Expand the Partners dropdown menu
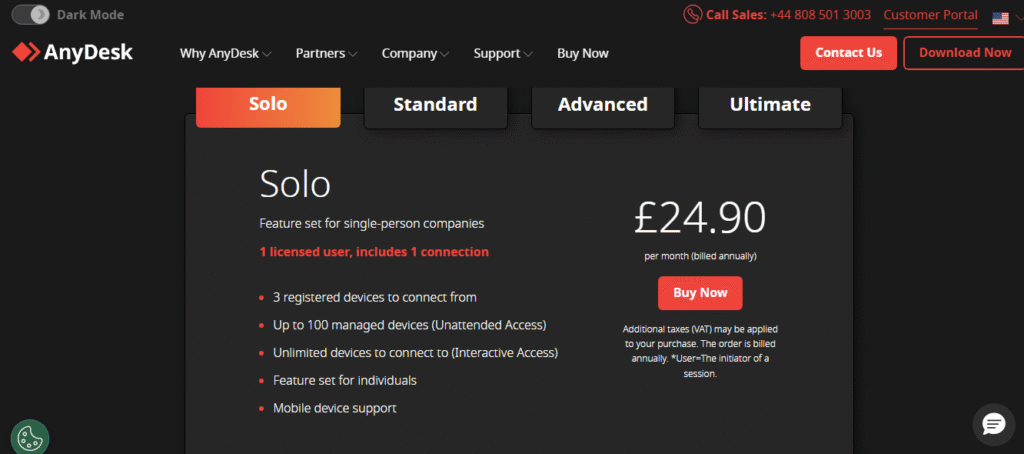Screen dimensions: 1024x454 (x=327, y=54)
